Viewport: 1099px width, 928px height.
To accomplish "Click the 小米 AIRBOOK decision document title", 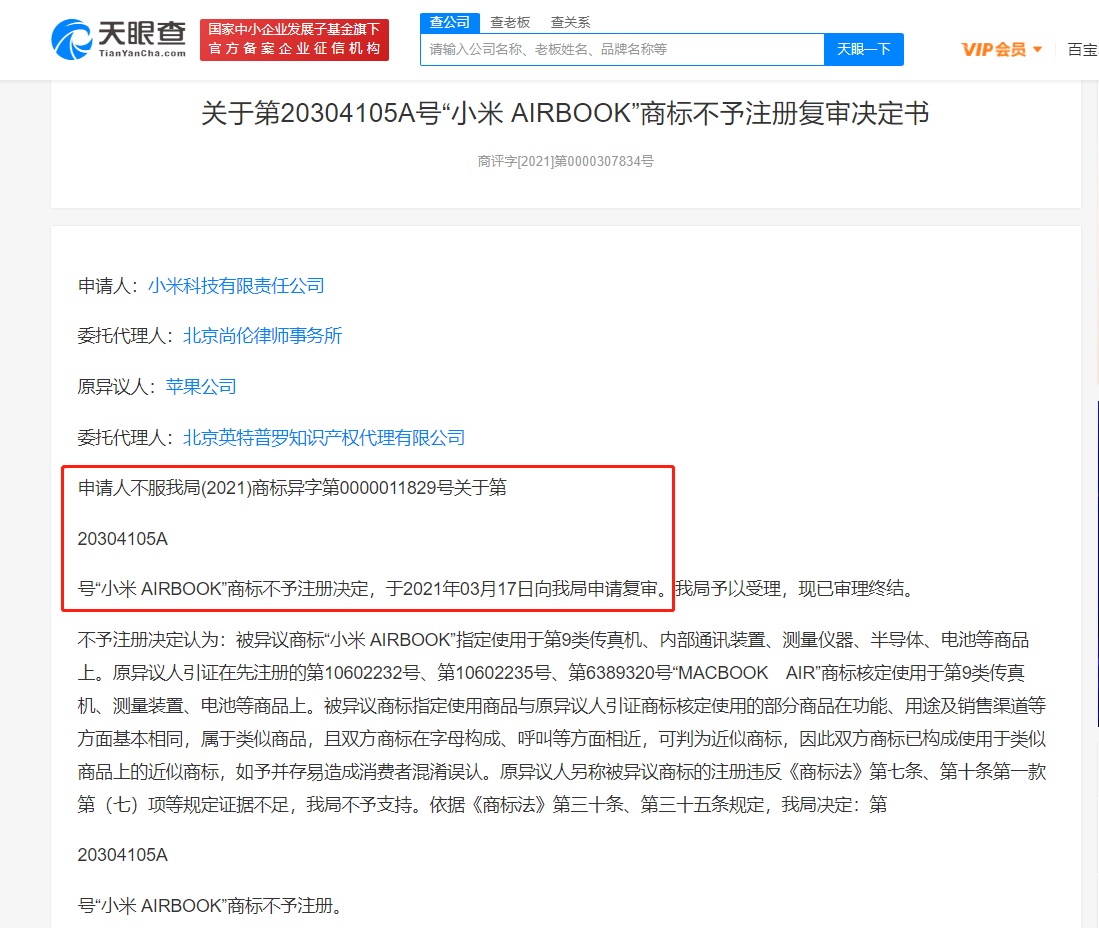I will pyautogui.click(x=565, y=114).
